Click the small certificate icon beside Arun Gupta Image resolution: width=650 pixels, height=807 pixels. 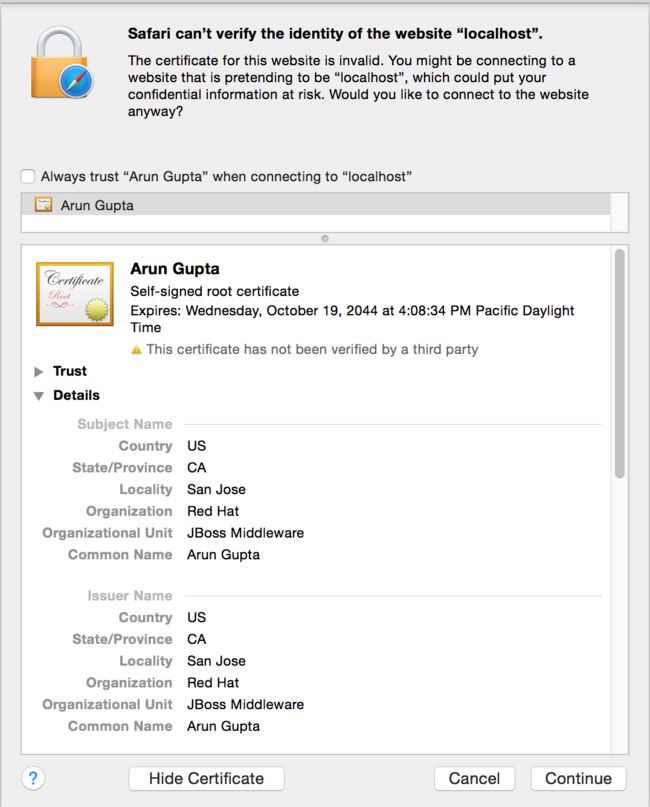click(x=43, y=205)
